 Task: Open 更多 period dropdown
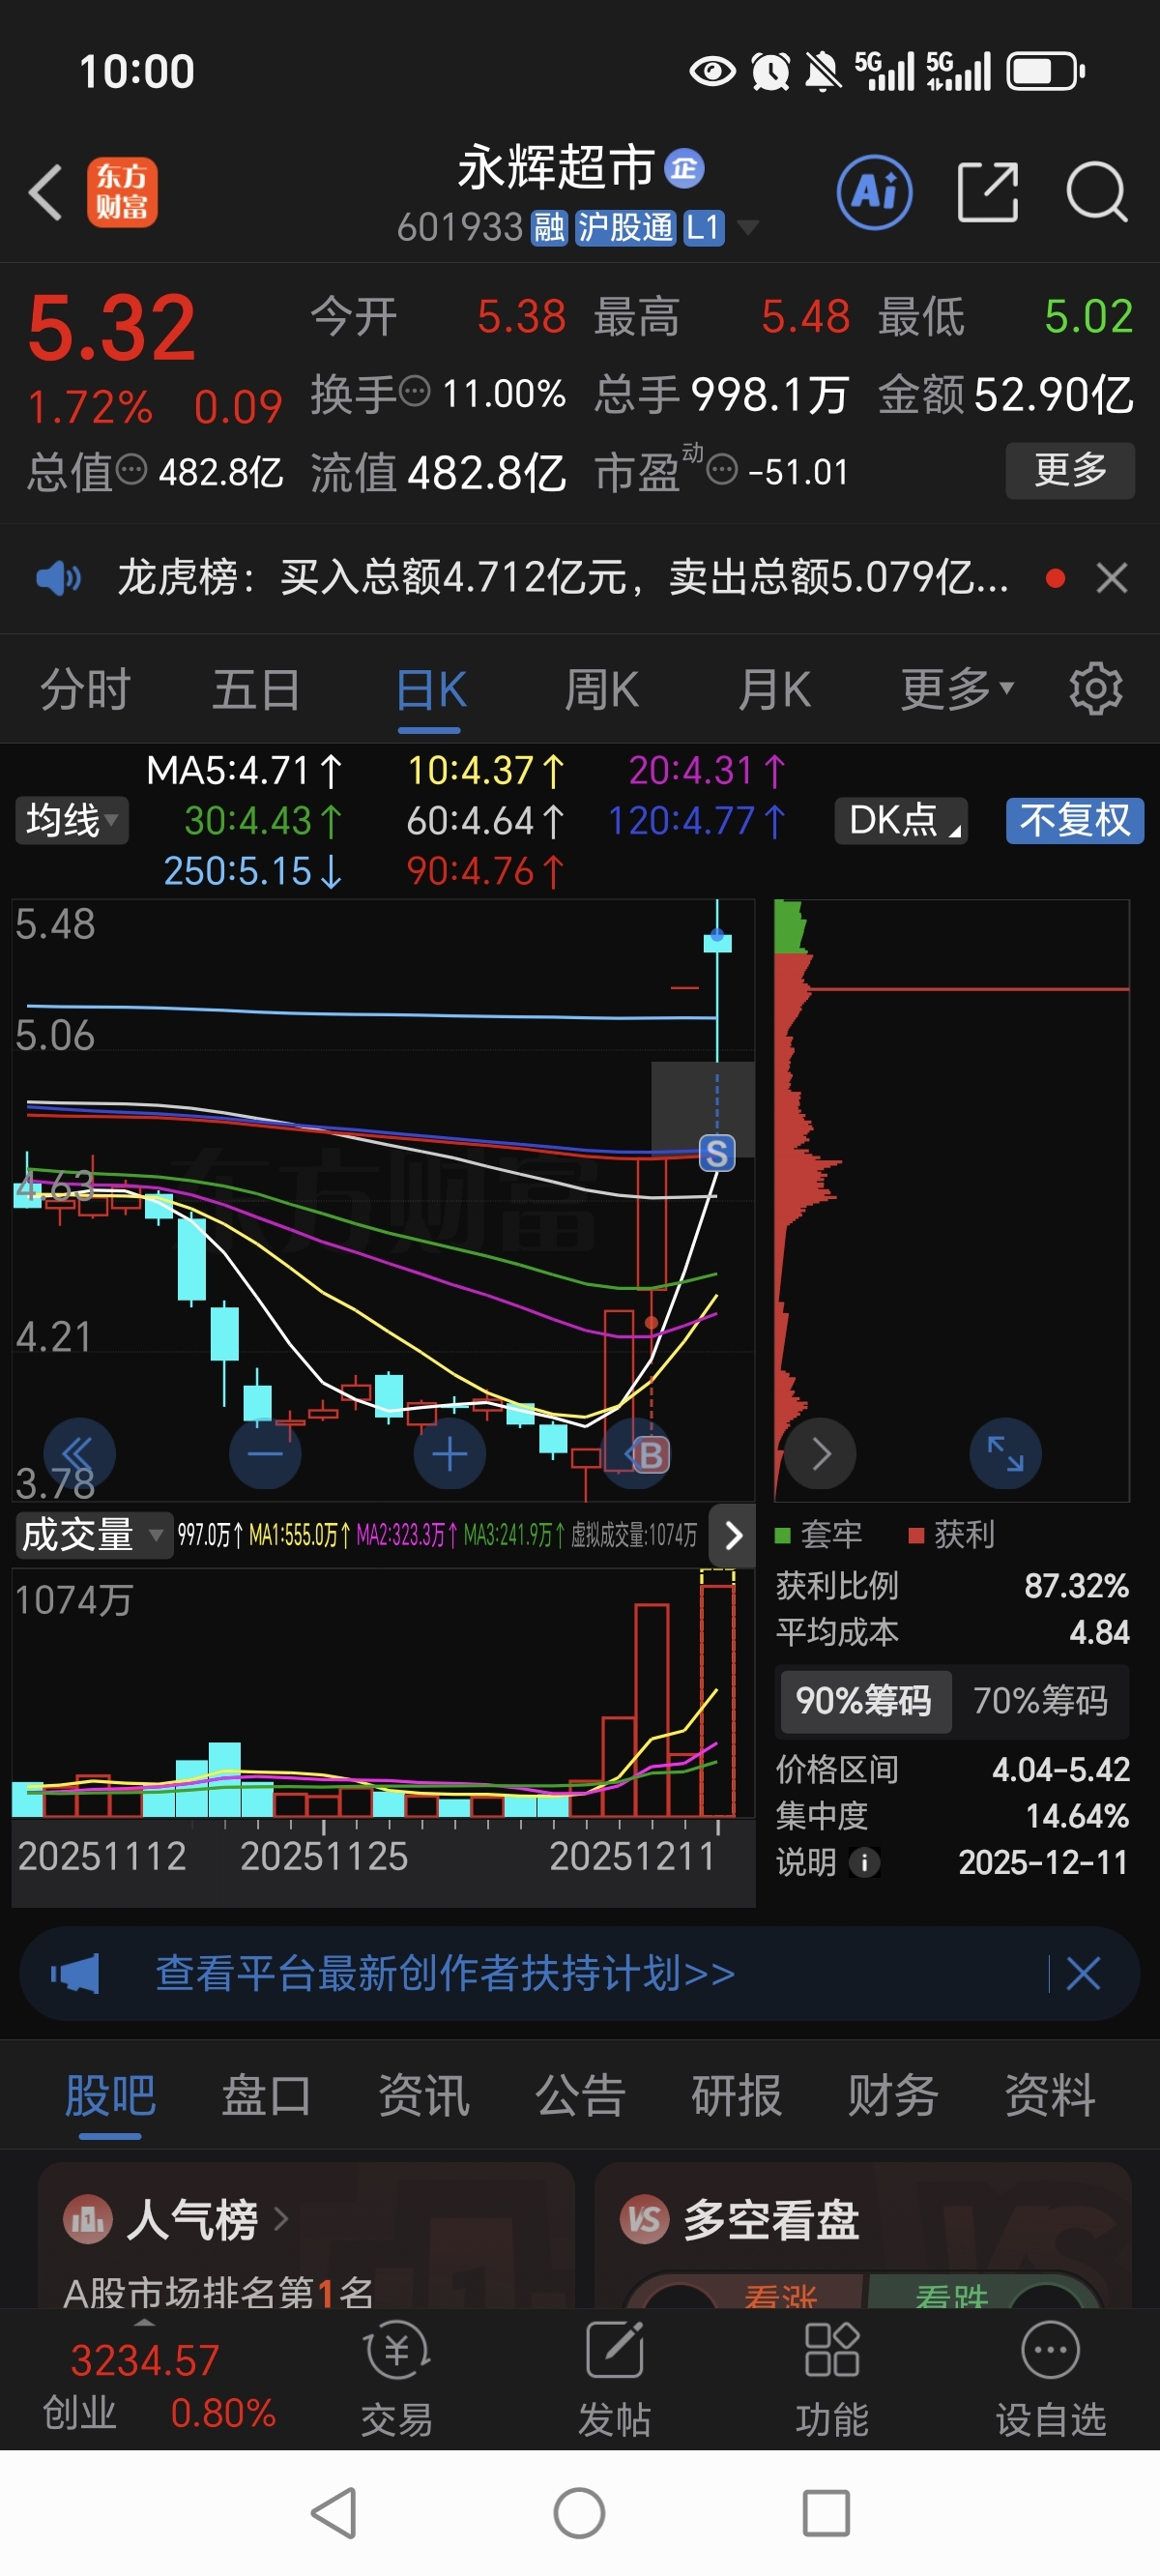tap(958, 689)
